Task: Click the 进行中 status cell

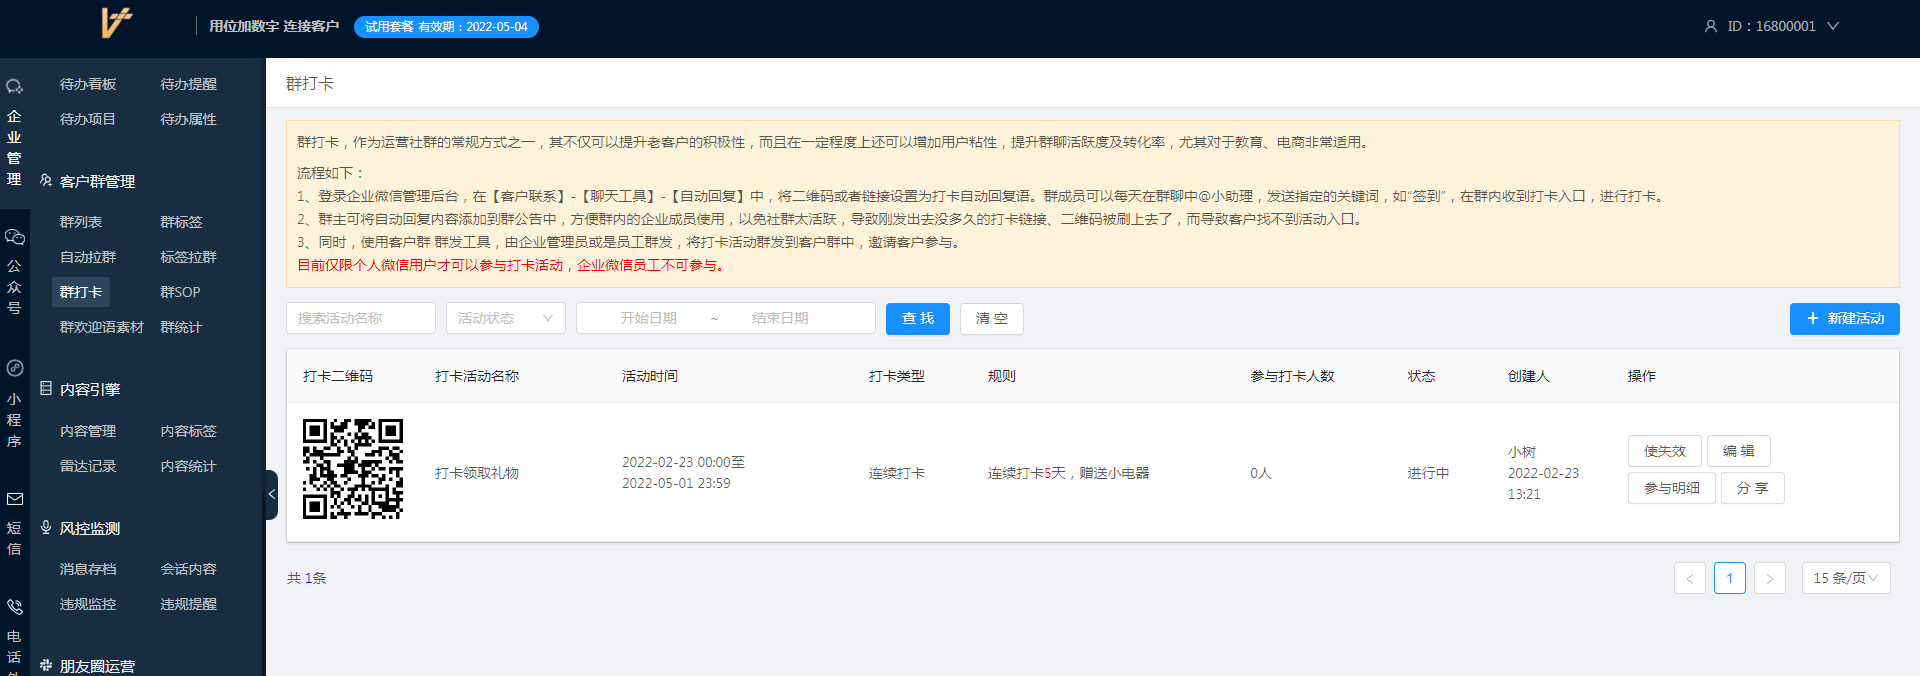Action: [1428, 473]
